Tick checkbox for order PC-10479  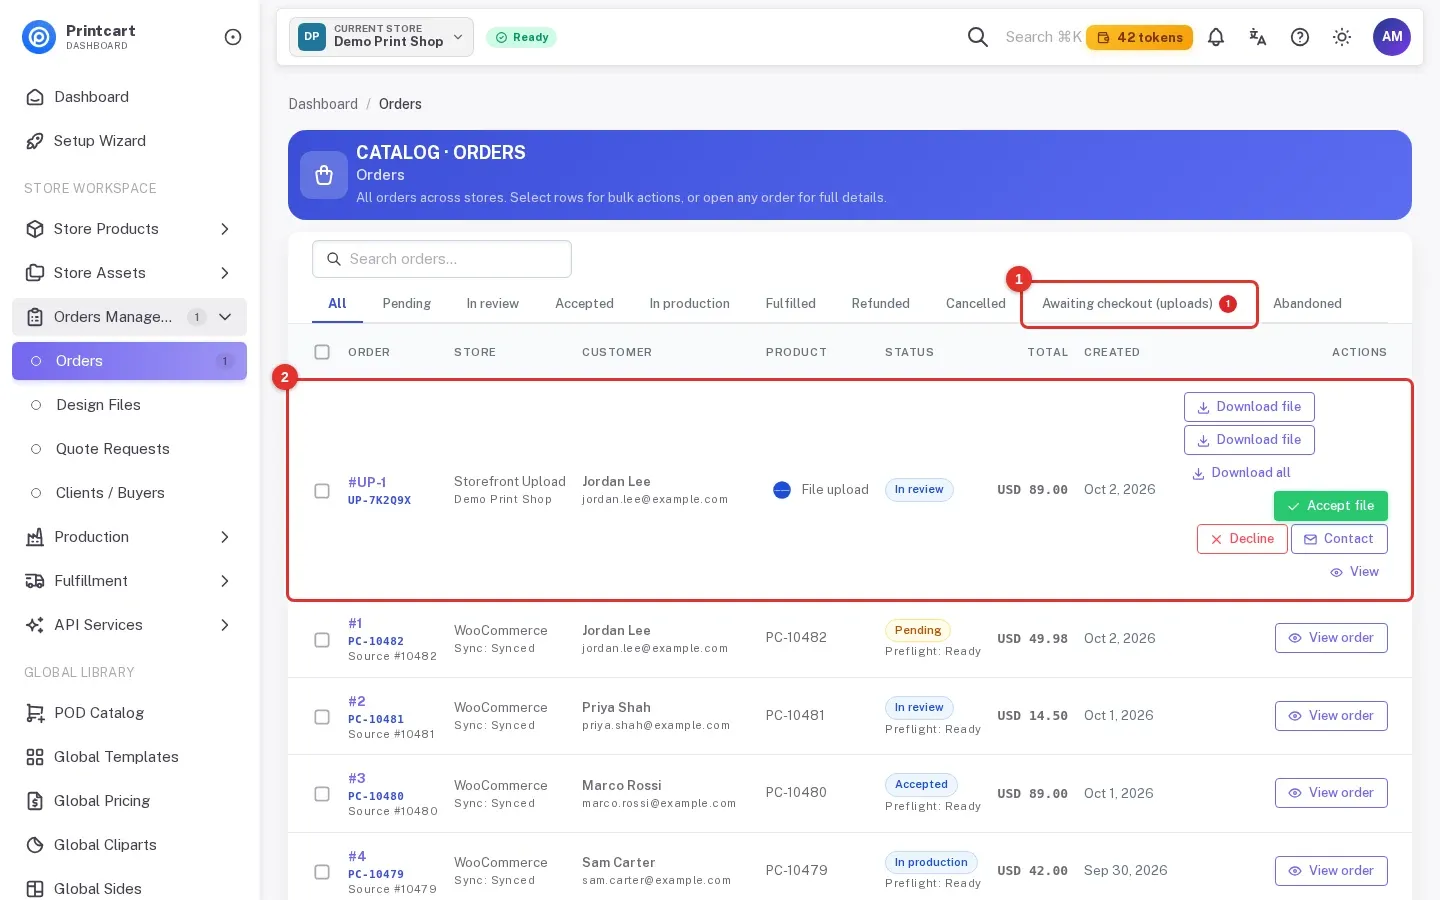[322, 872]
